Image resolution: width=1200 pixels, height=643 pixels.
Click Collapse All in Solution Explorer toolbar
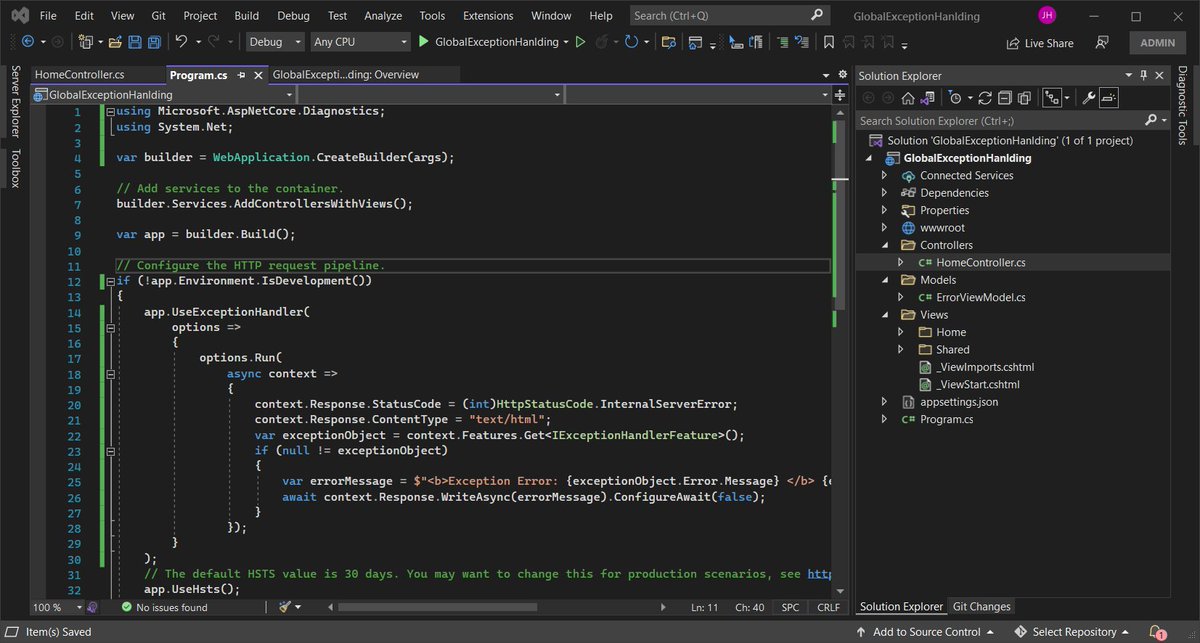coord(1003,98)
